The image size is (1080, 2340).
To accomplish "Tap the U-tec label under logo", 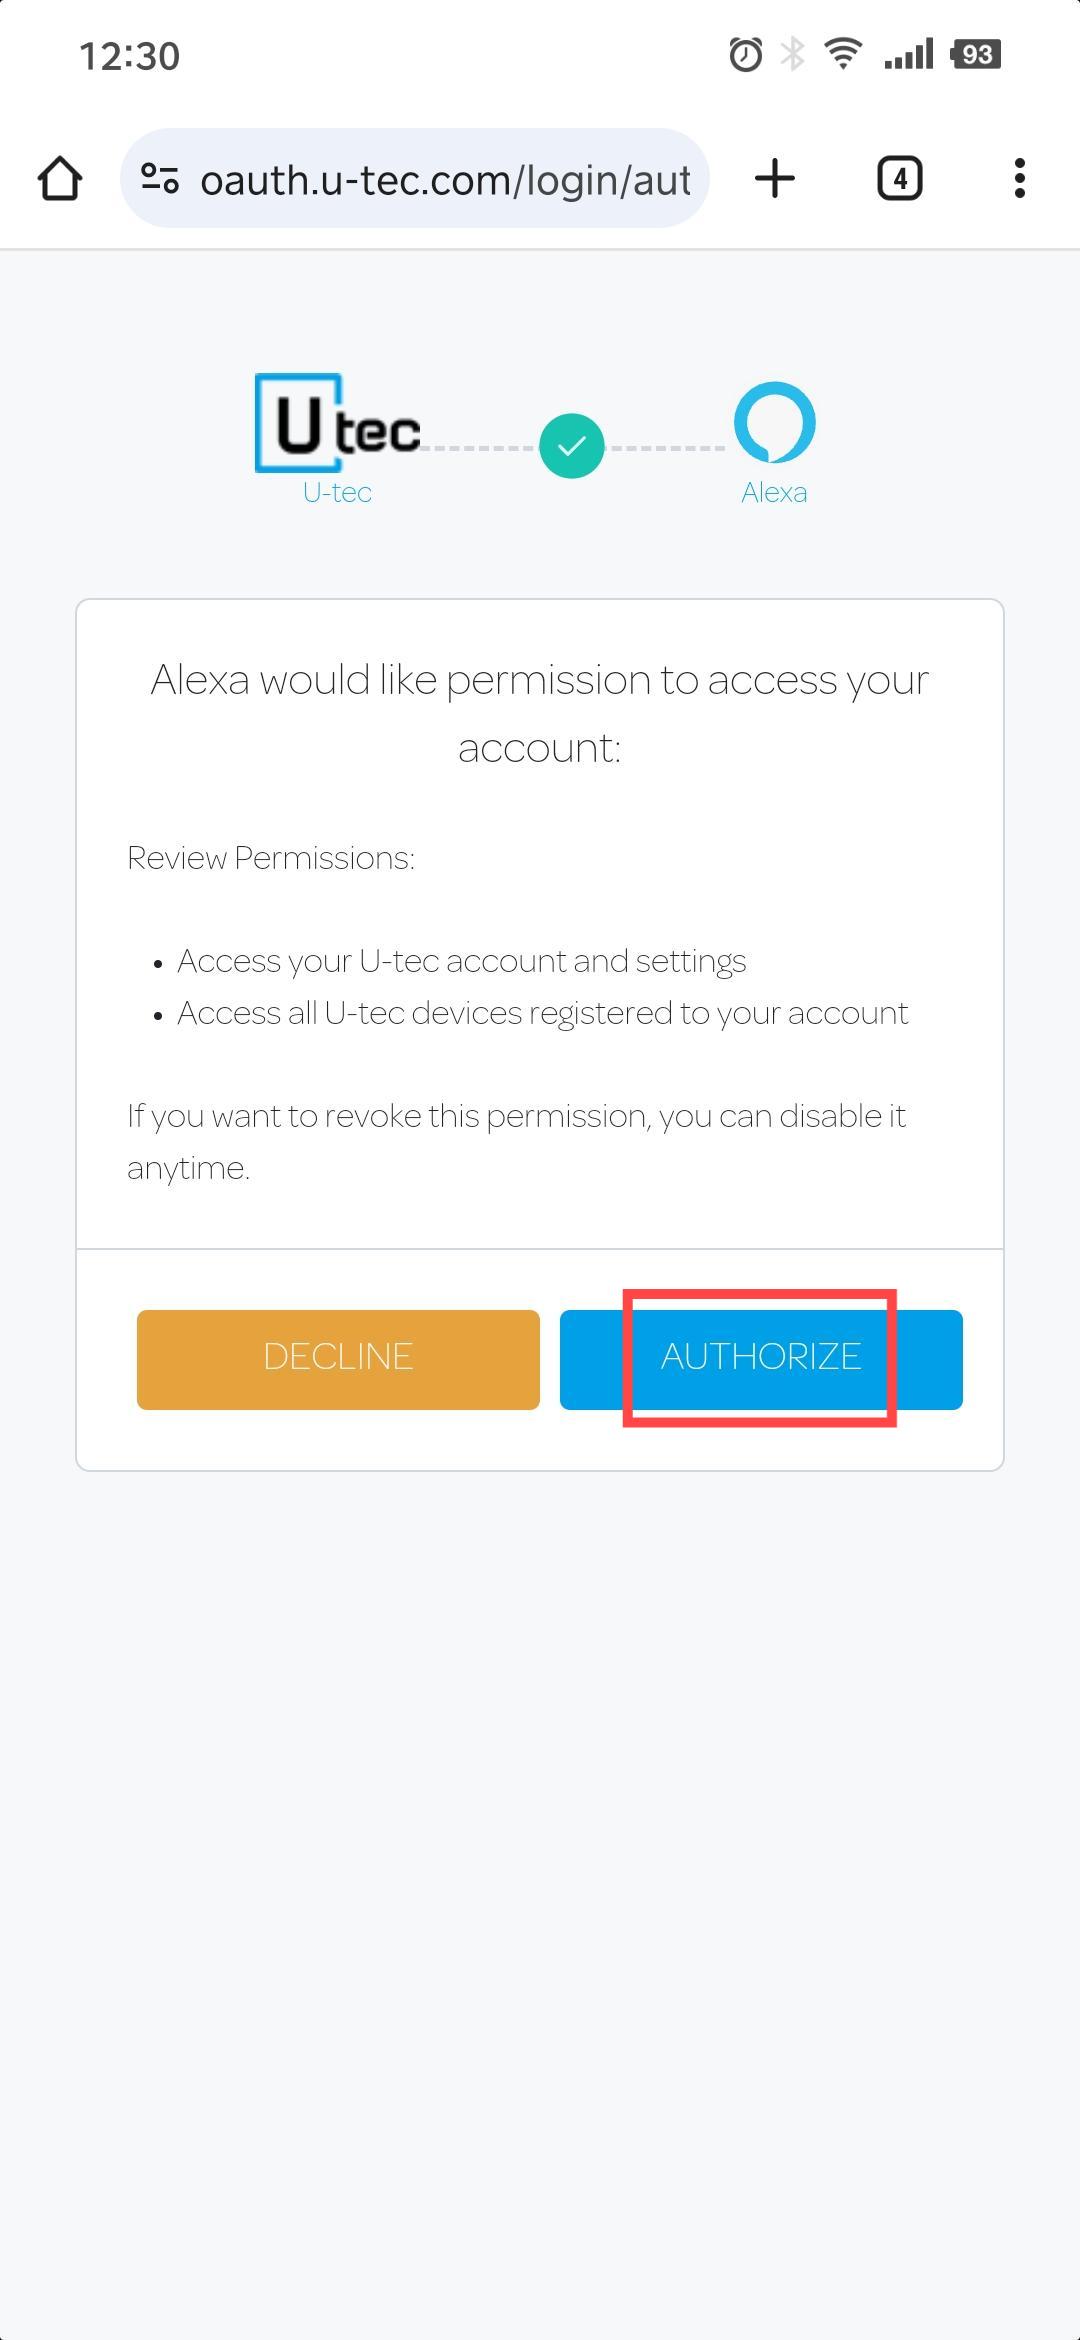I will coord(337,492).
